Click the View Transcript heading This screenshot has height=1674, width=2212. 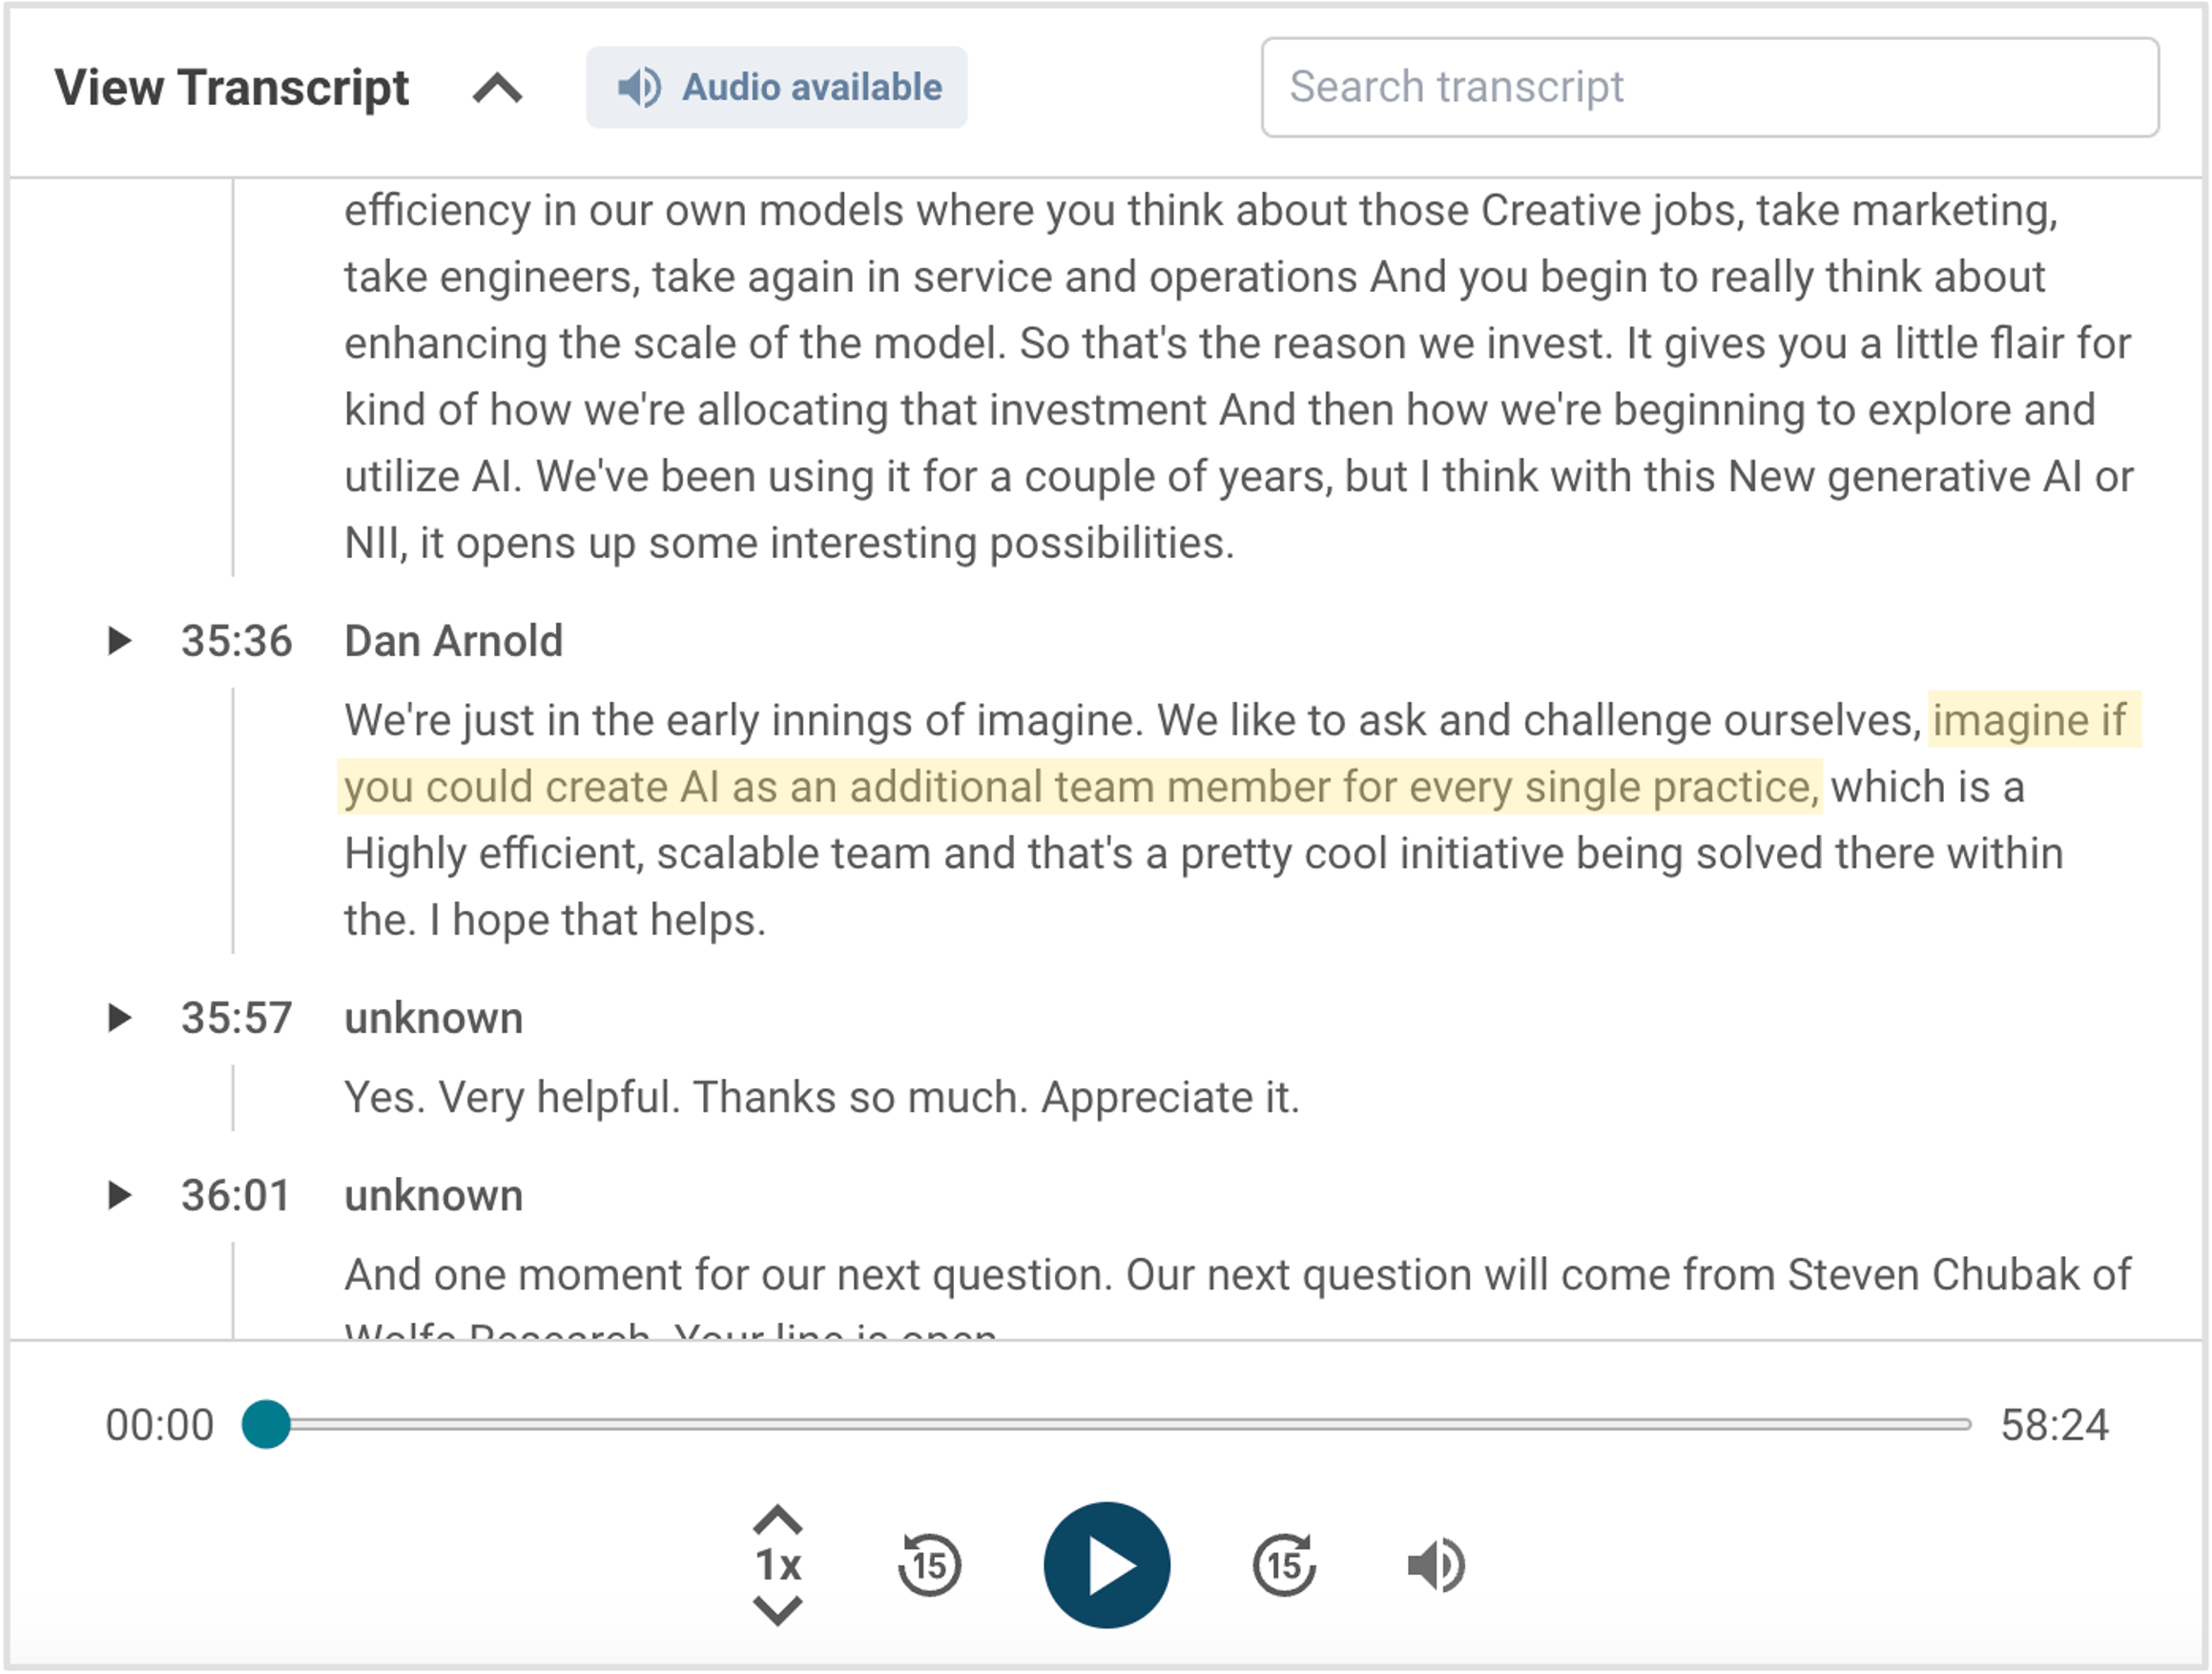pyautogui.click(x=232, y=88)
